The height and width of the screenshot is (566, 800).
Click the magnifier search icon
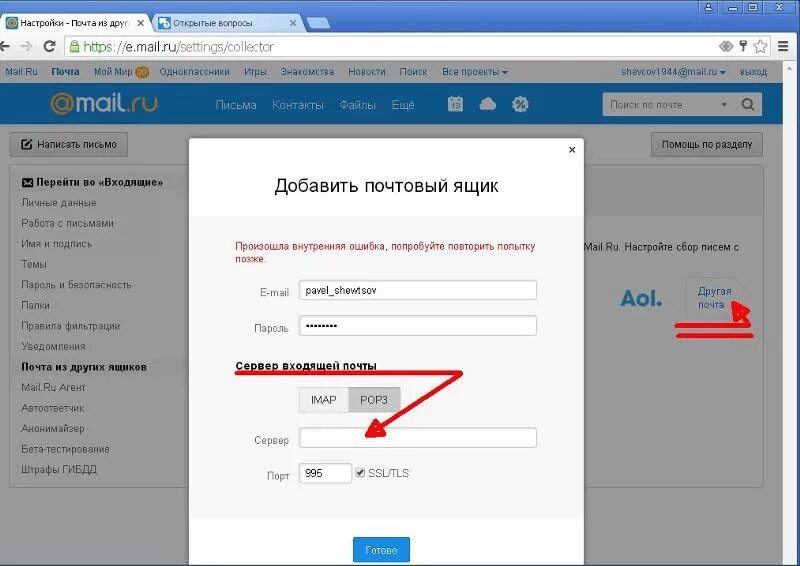[747, 105]
